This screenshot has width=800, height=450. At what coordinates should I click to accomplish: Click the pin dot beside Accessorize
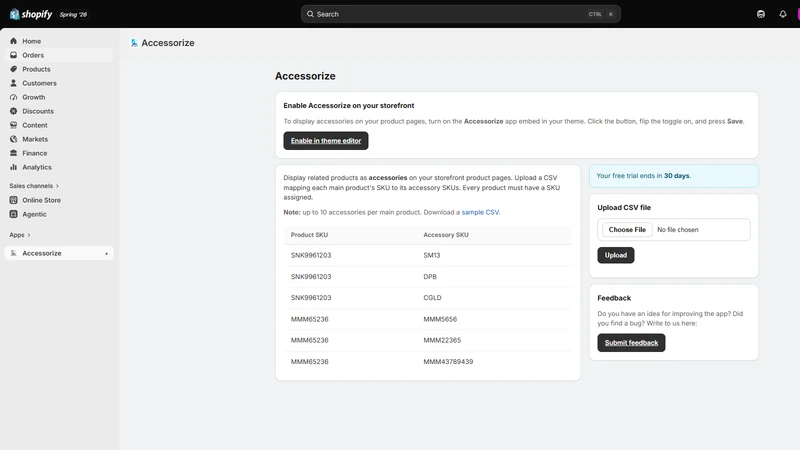coord(107,254)
